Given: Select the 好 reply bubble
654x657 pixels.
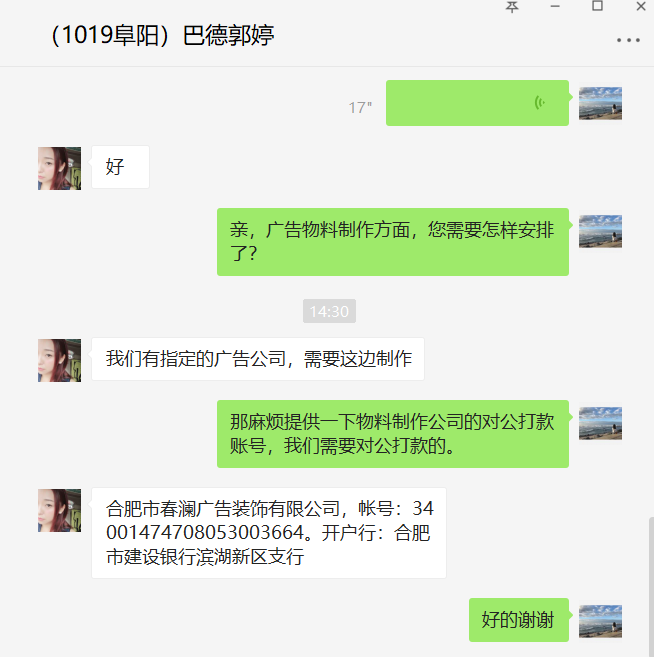Looking at the screenshot, I should coord(120,167).
